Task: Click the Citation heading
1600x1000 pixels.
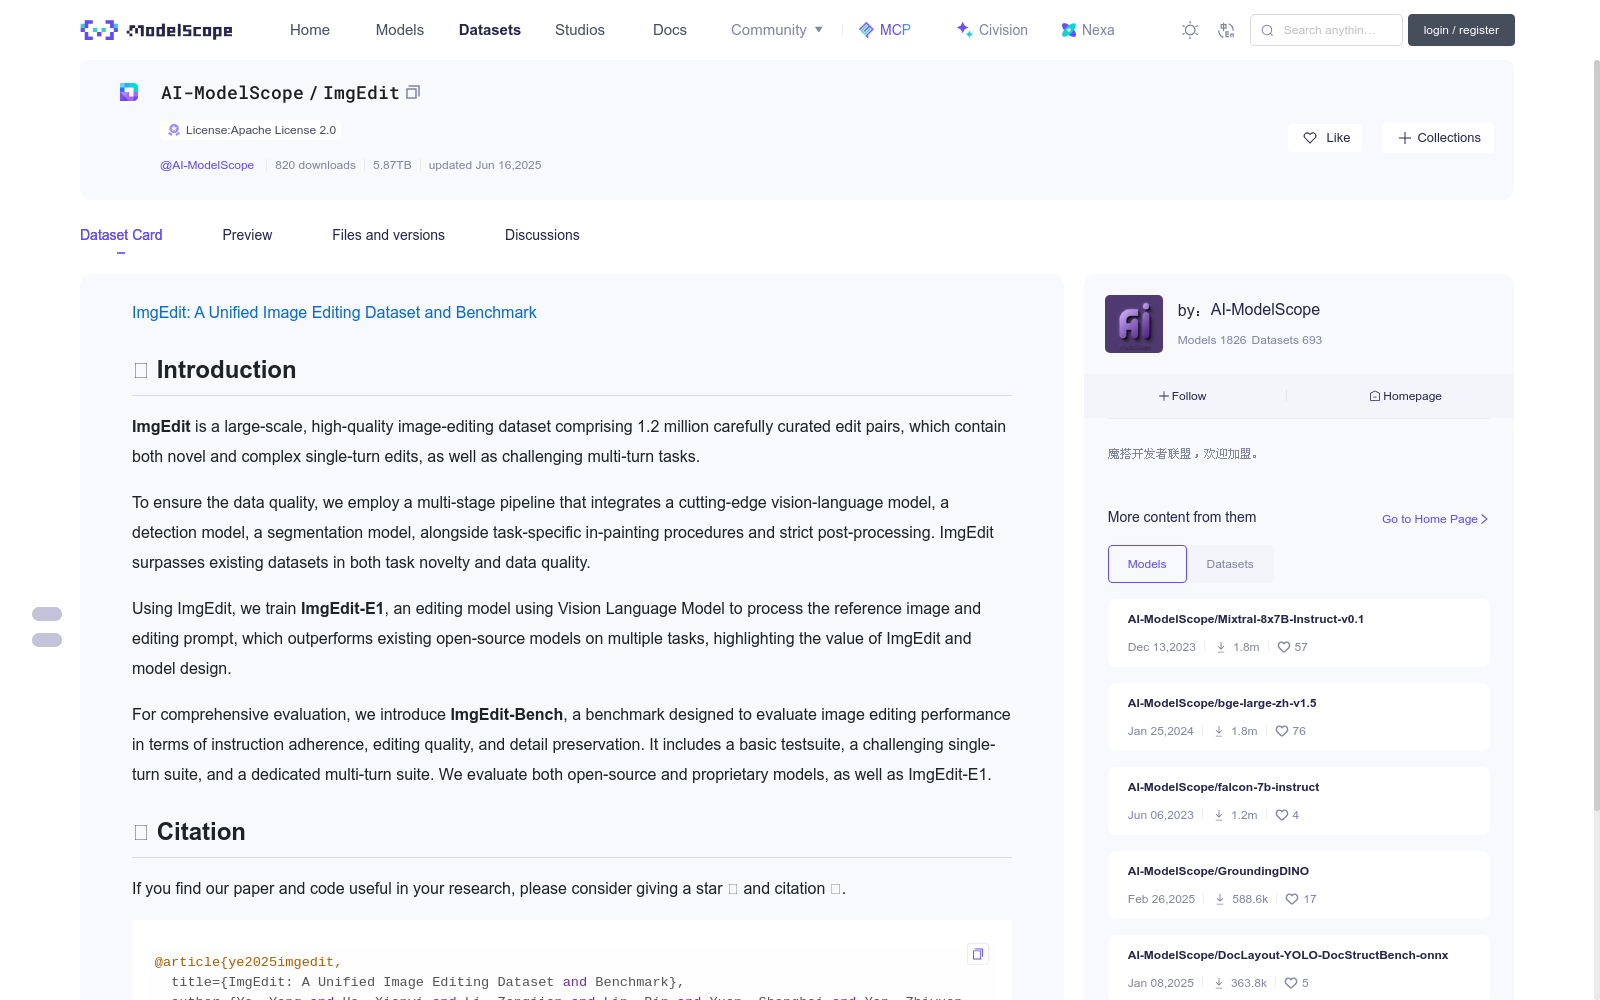Action: point(201,832)
